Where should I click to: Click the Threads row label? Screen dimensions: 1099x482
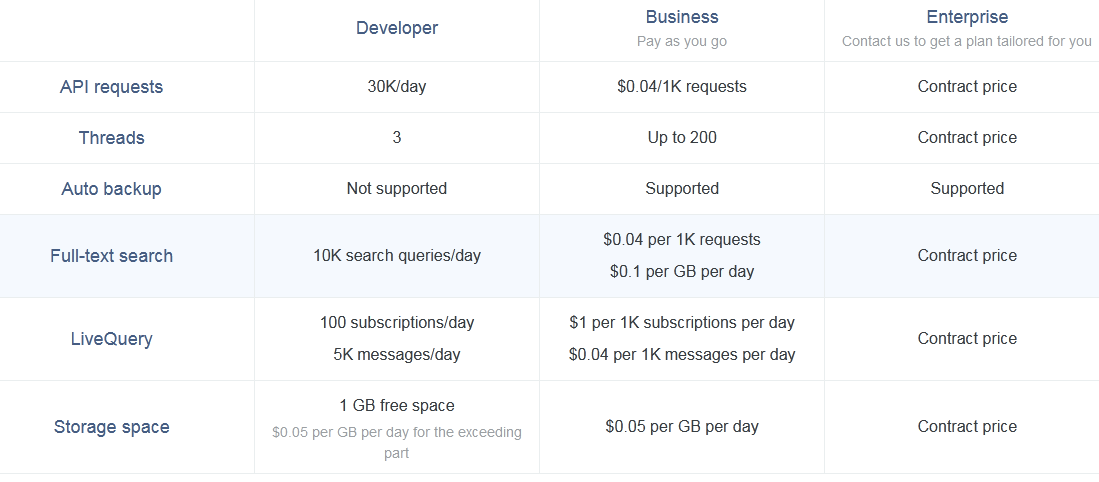click(111, 138)
